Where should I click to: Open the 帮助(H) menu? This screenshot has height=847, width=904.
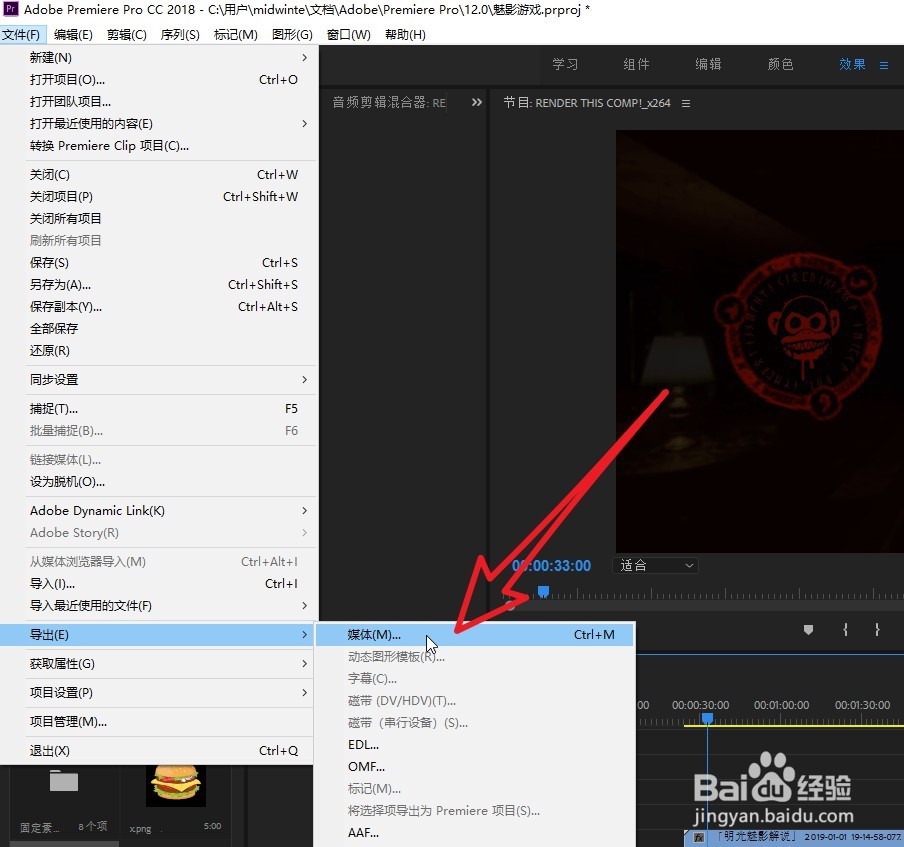(x=405, y=35)
